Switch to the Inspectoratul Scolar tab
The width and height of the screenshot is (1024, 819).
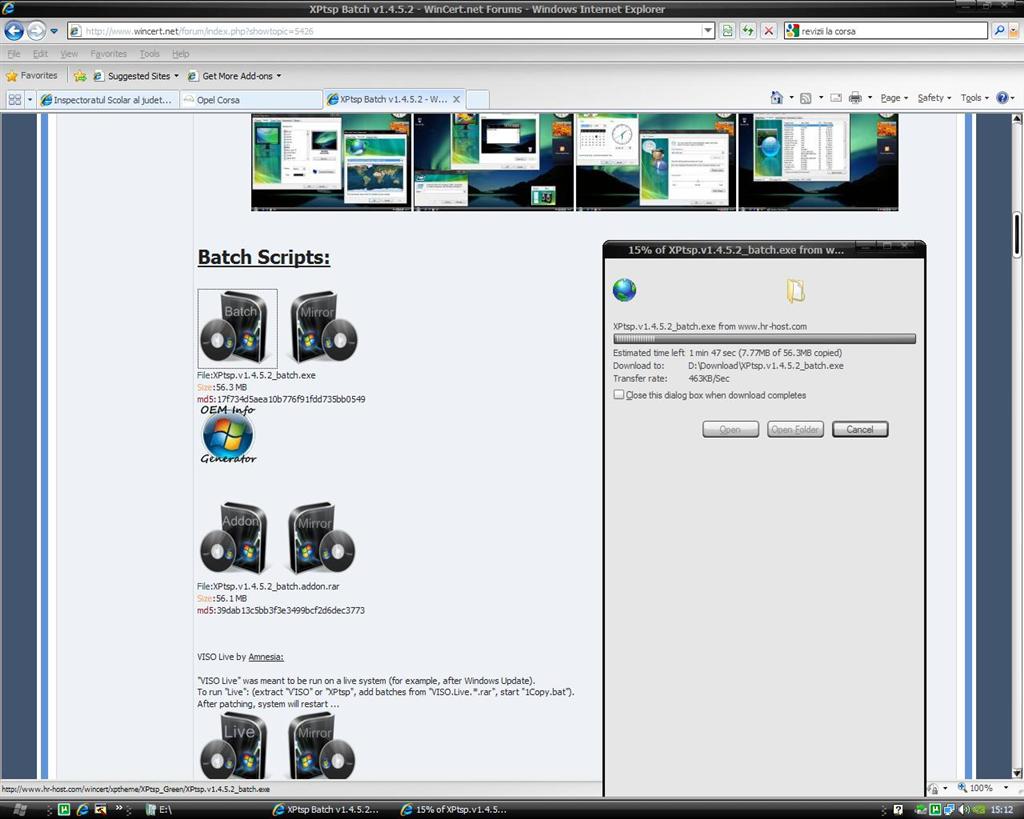click(x=108, y=99)
